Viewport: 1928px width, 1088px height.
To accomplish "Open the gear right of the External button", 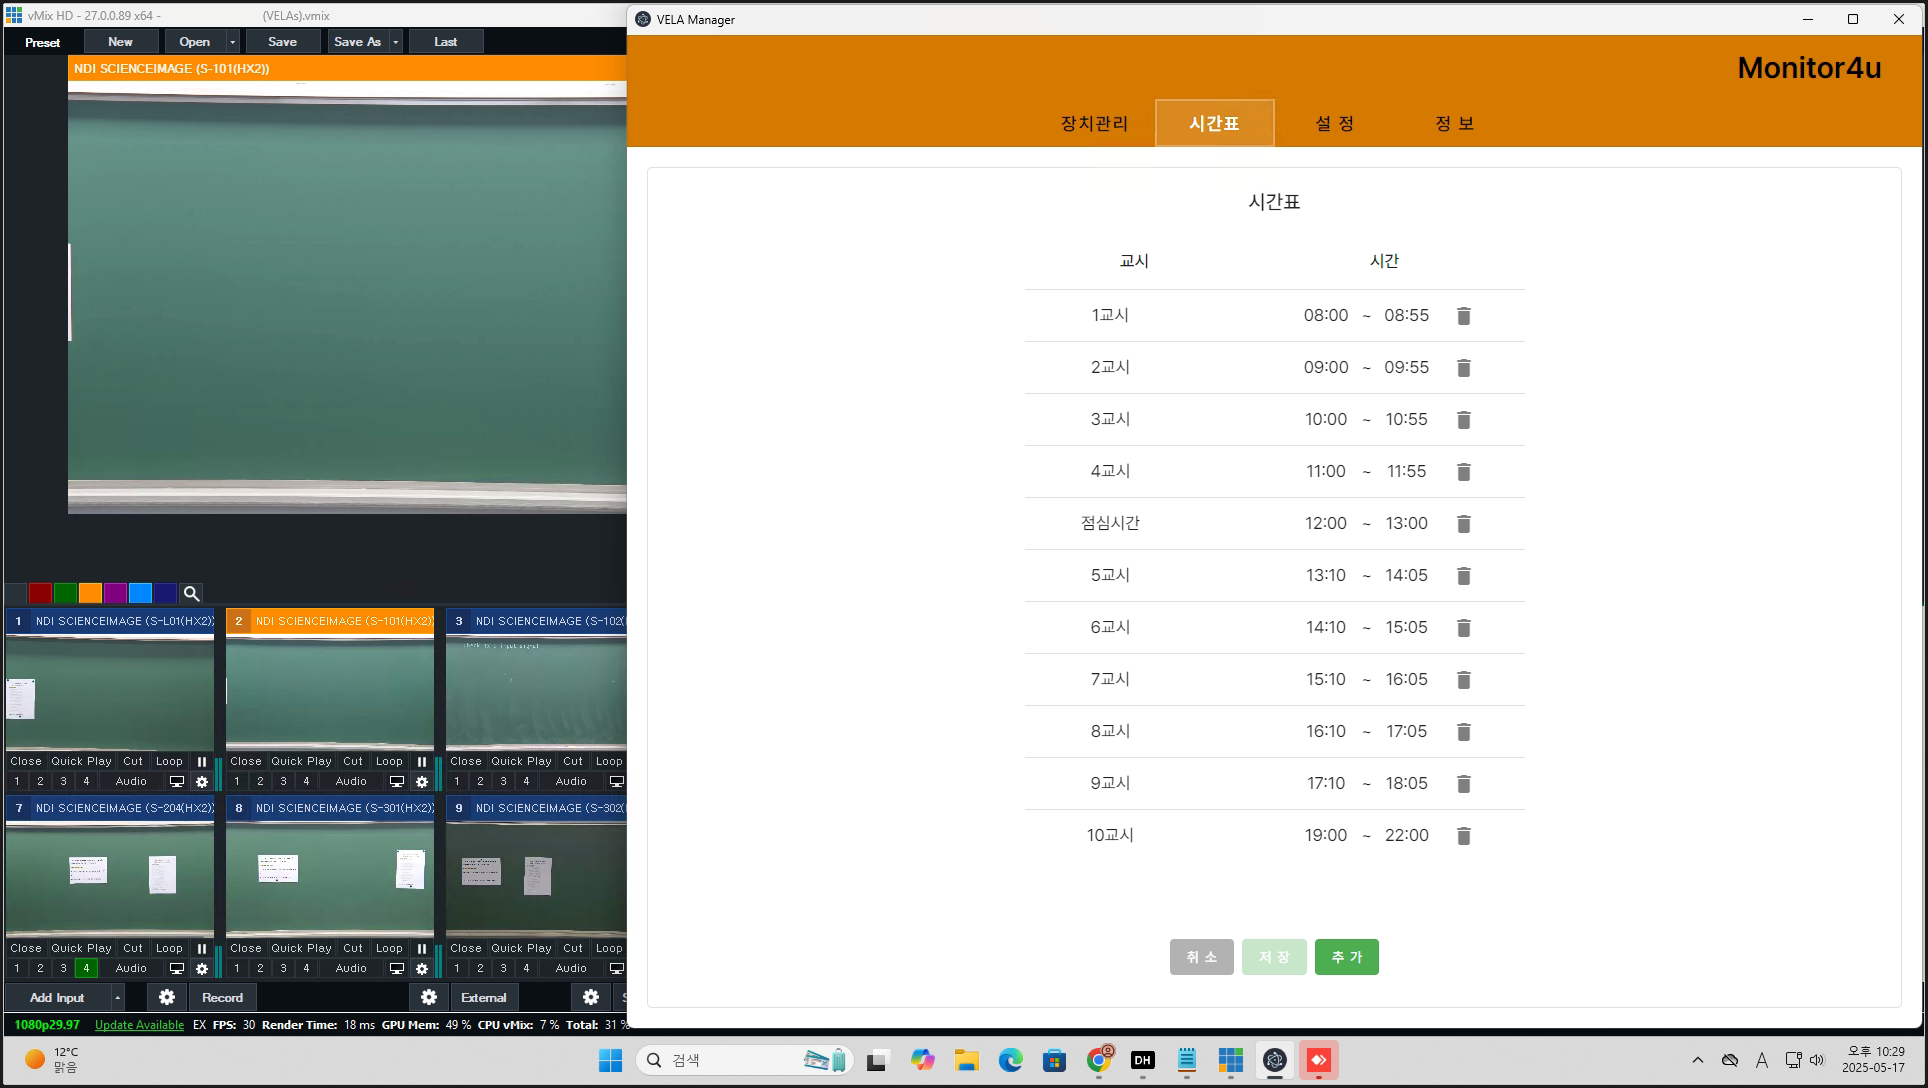I will pyautogui.click(x=591, y=997).
